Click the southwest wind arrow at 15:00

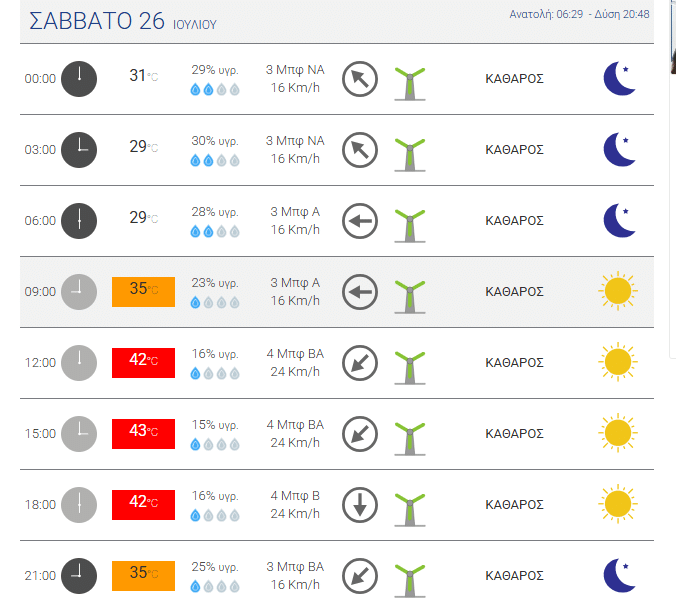point(360,434)
